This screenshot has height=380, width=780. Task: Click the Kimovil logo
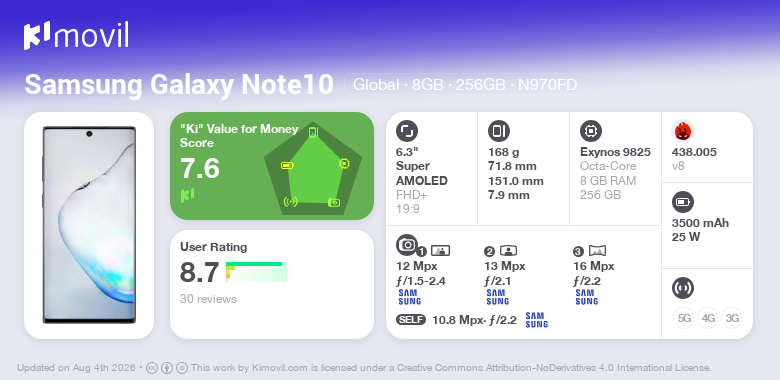coord(76,36)
